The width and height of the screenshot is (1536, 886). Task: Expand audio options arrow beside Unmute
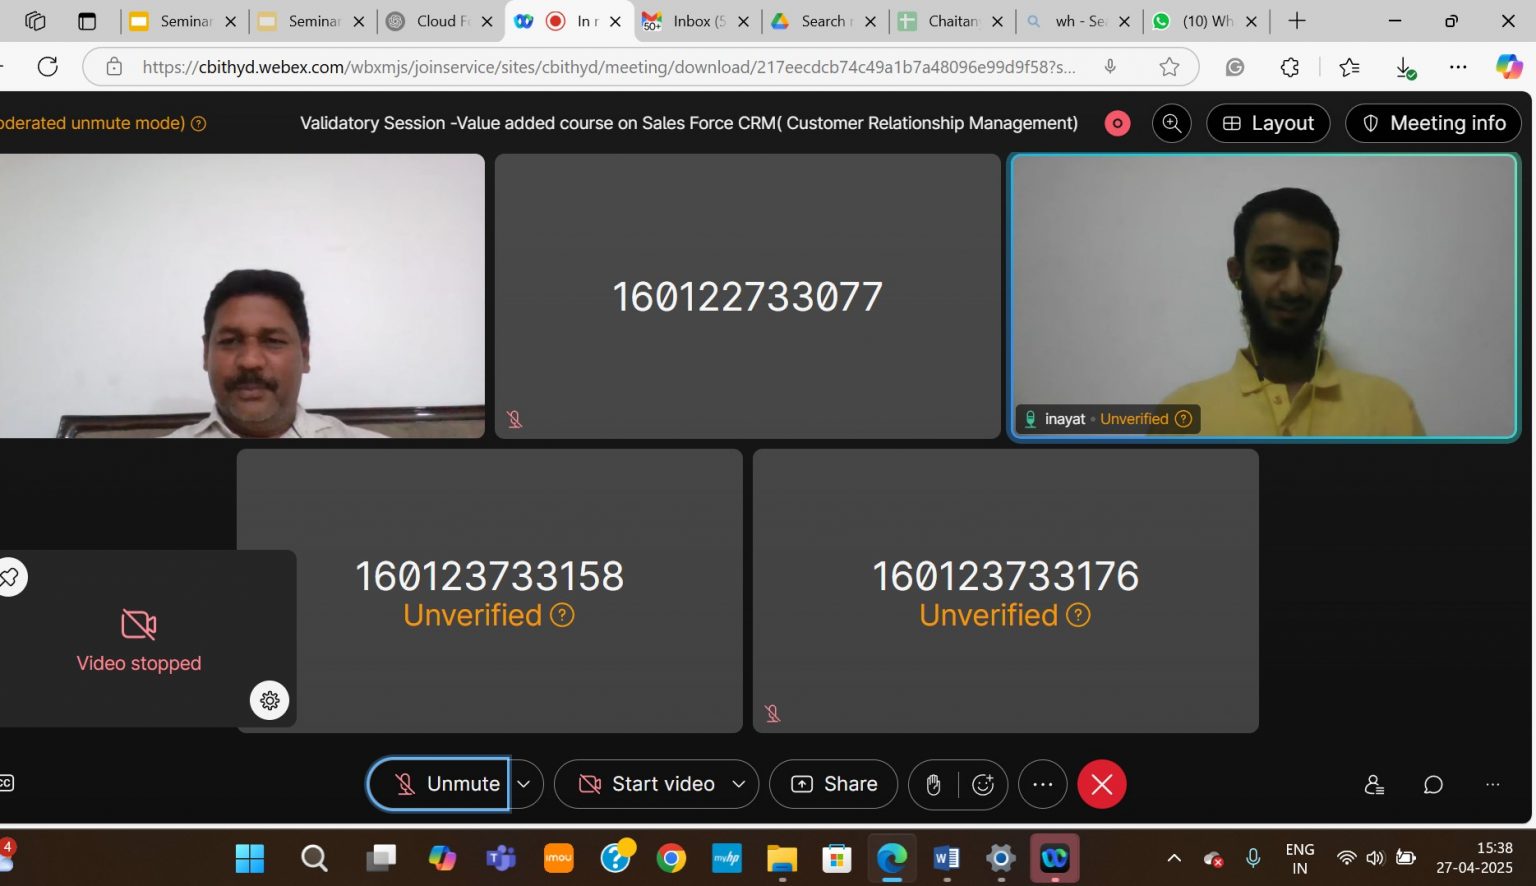click(x=524, y=785)
